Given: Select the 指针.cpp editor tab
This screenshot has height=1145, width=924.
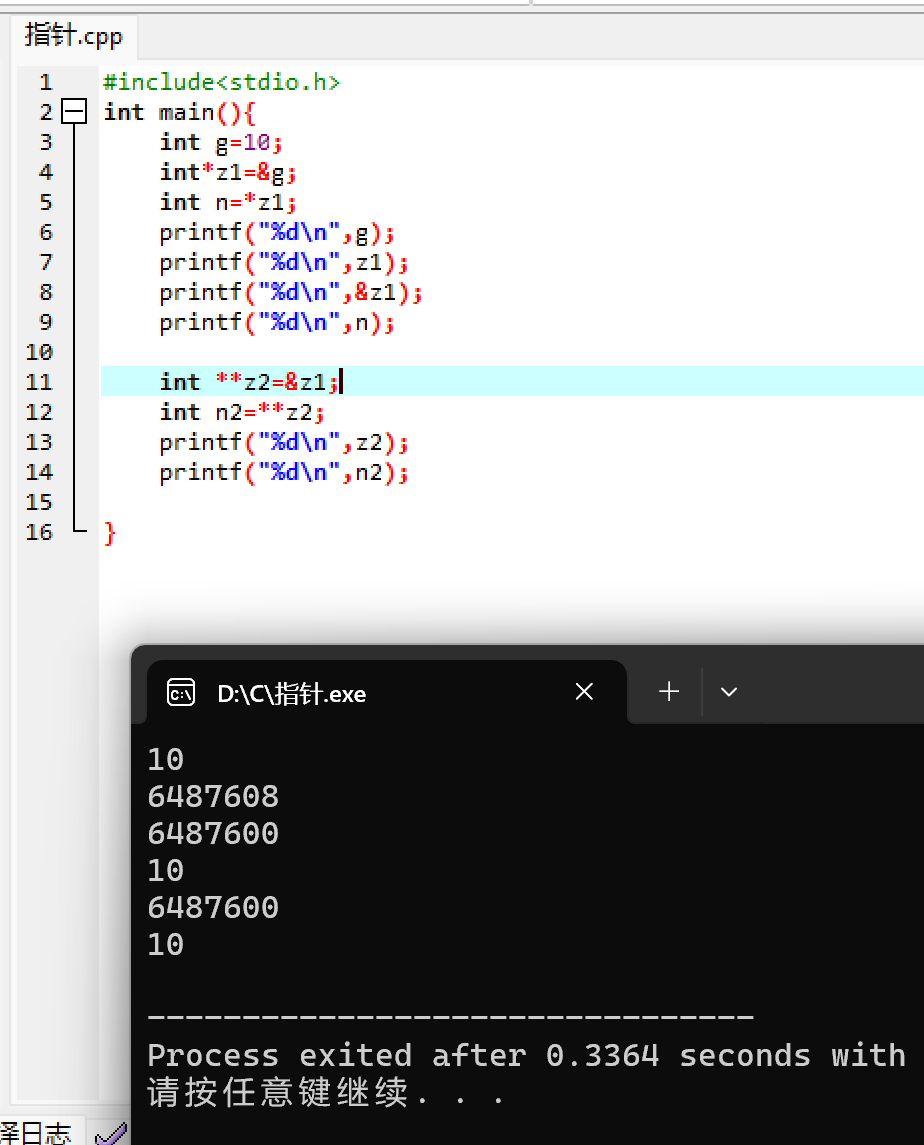Looking at the screenshot, I should (x=74, y=36).
